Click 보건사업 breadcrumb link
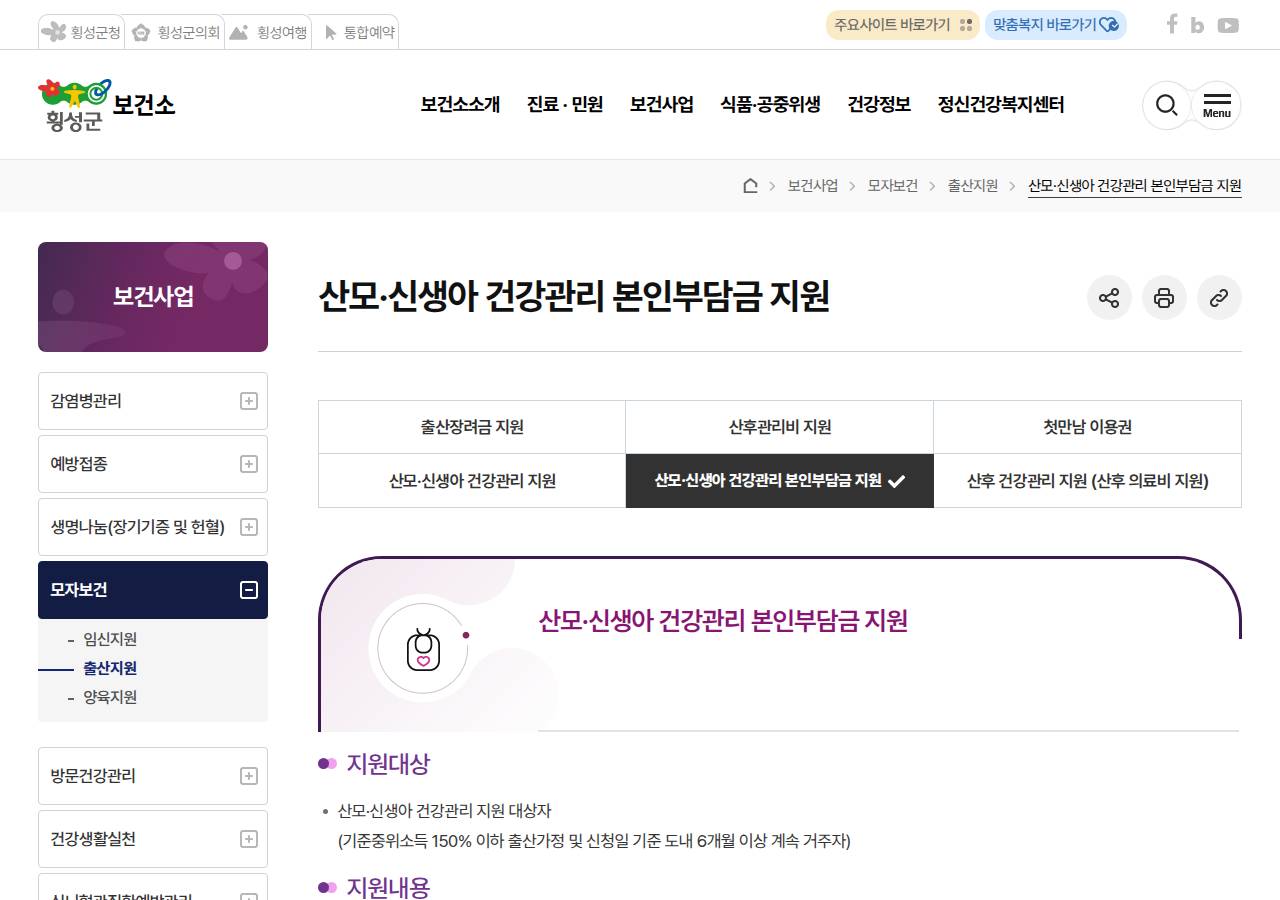This screenshot has height=900, width=1280. click(813, 185)
